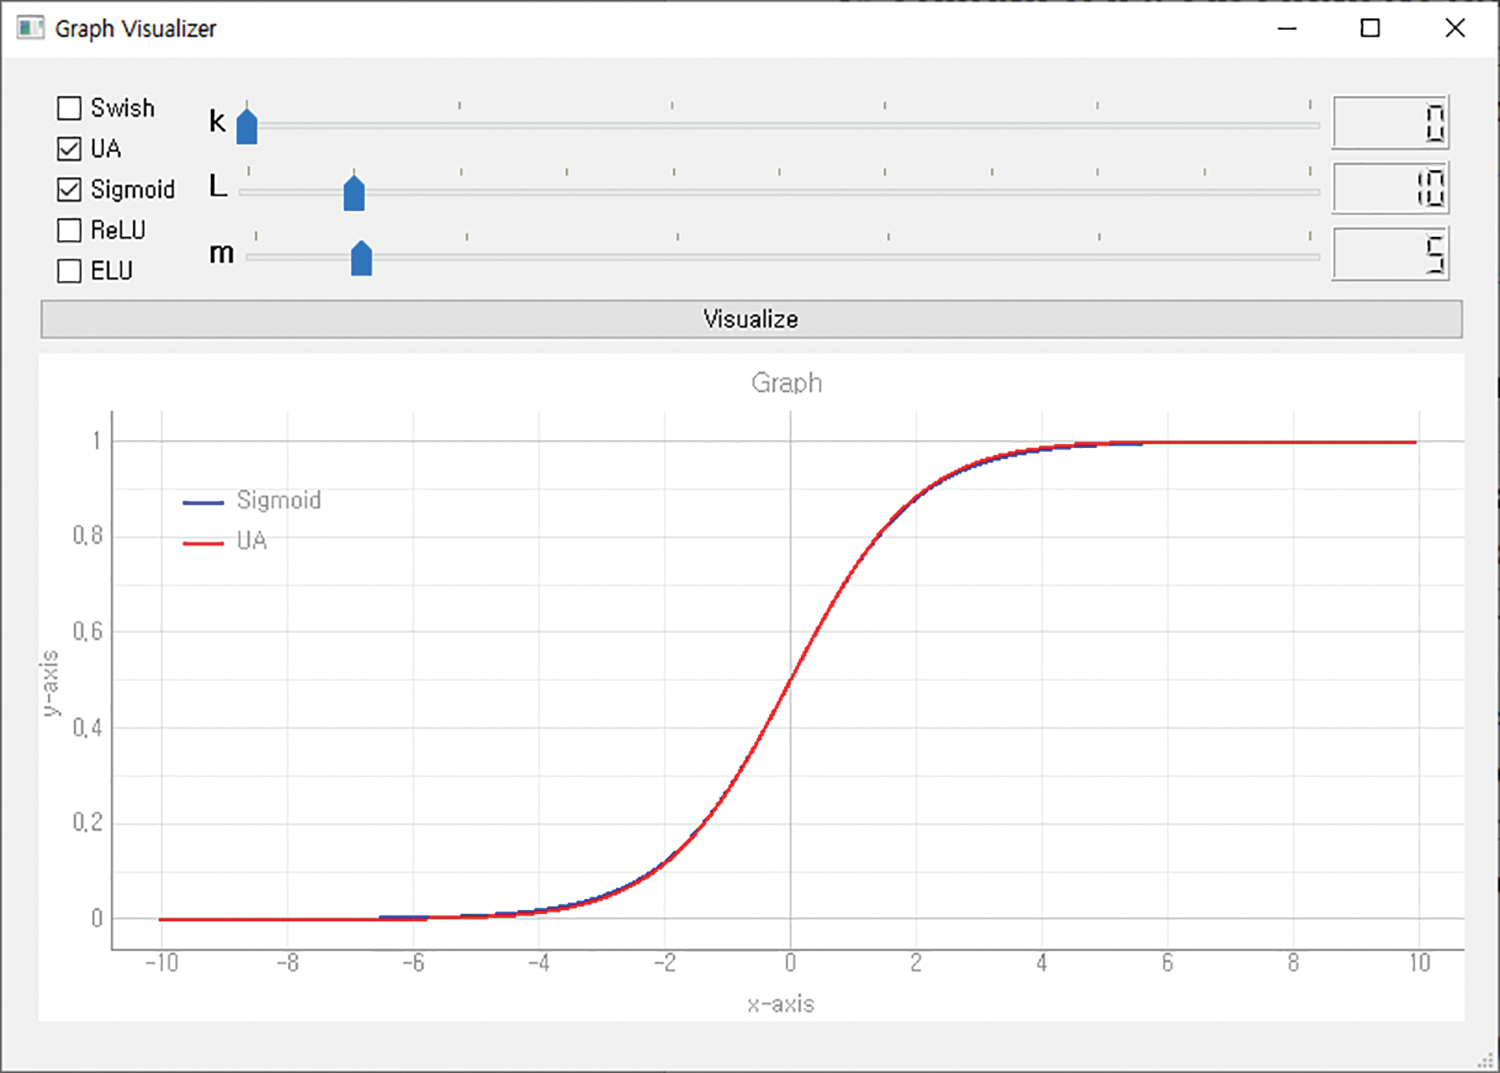Click the k value LCD display

(x=1390, y=123)
